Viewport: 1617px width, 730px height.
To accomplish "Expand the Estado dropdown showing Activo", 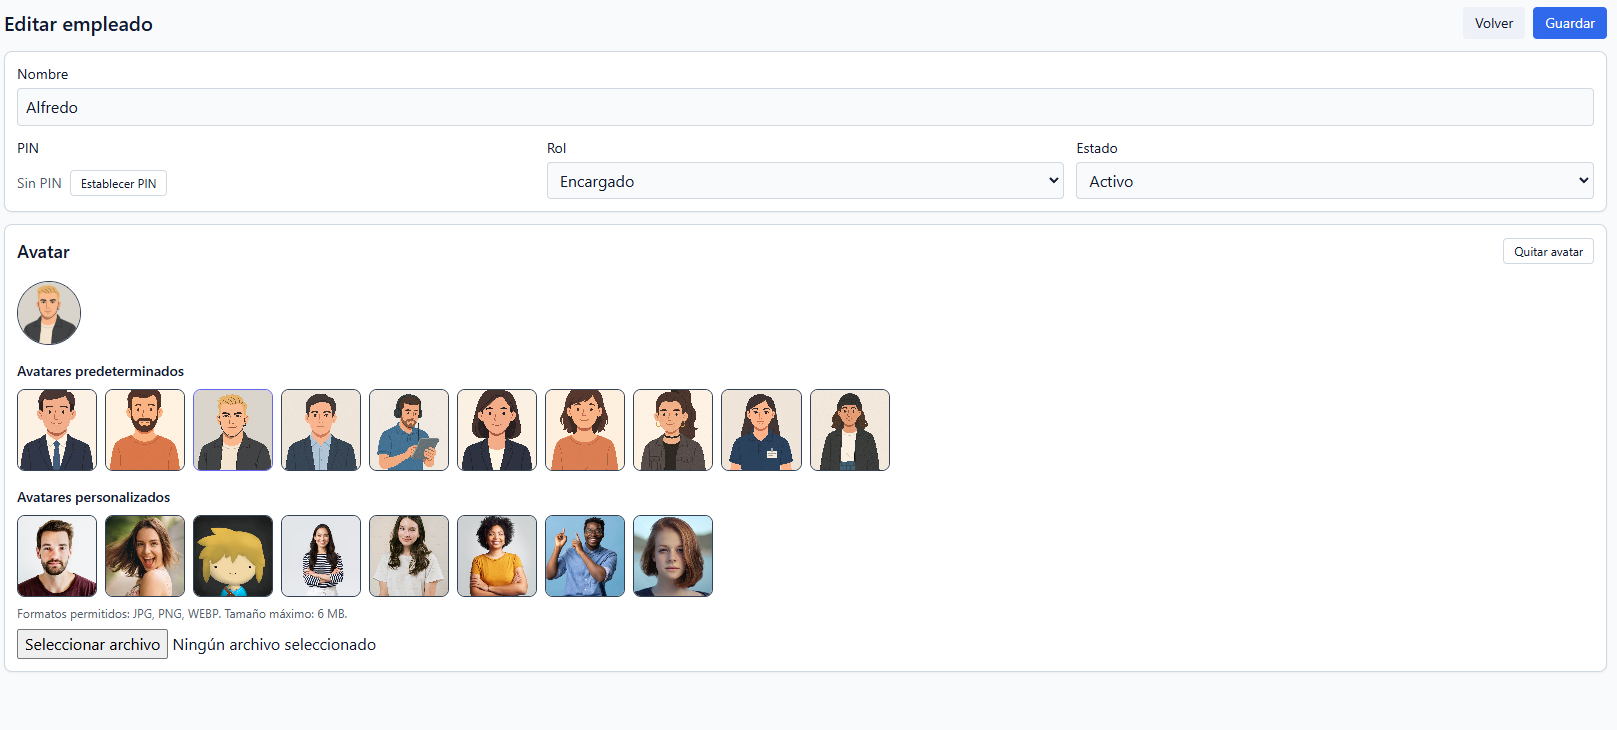I will tap(1334, 181).
